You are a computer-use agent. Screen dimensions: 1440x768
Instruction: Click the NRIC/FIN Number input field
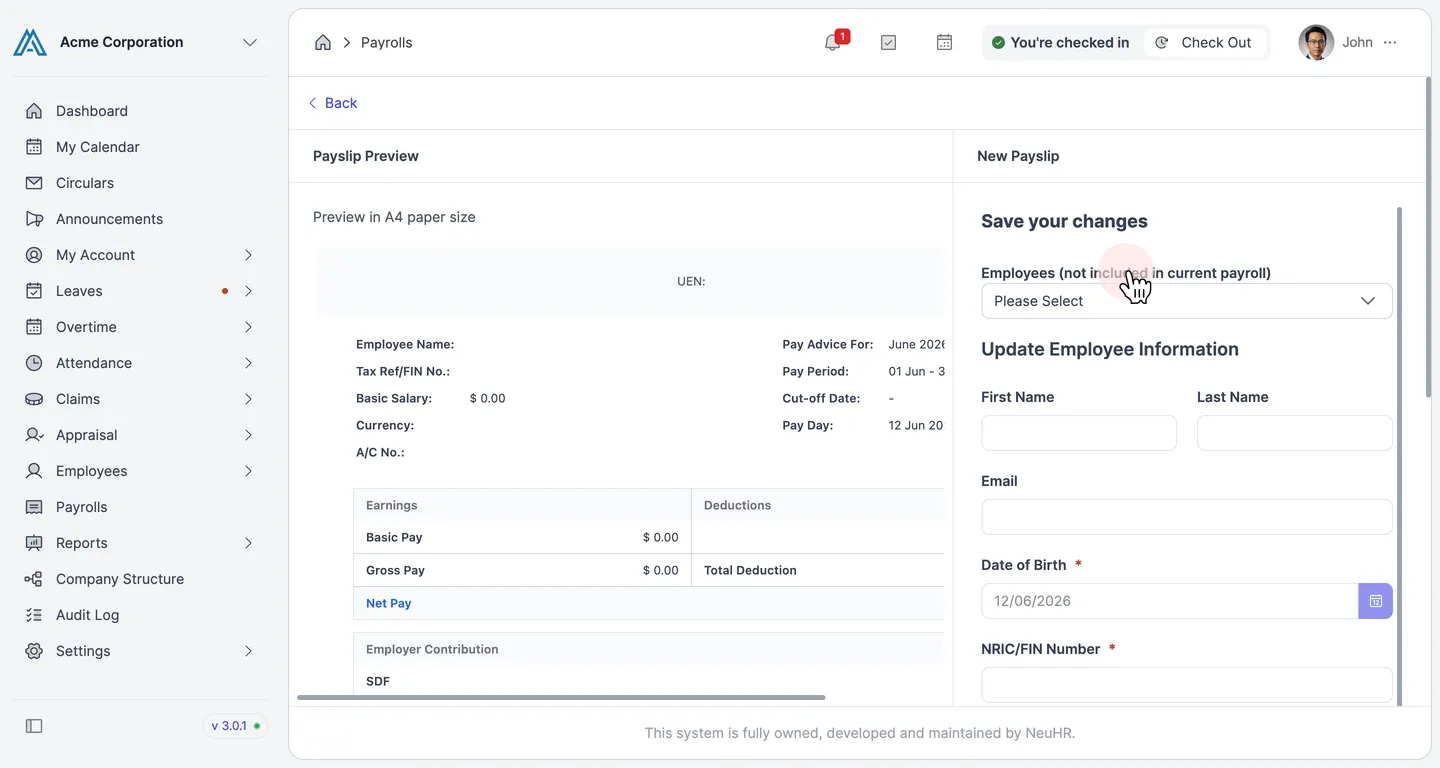[x=1187, y=685]
